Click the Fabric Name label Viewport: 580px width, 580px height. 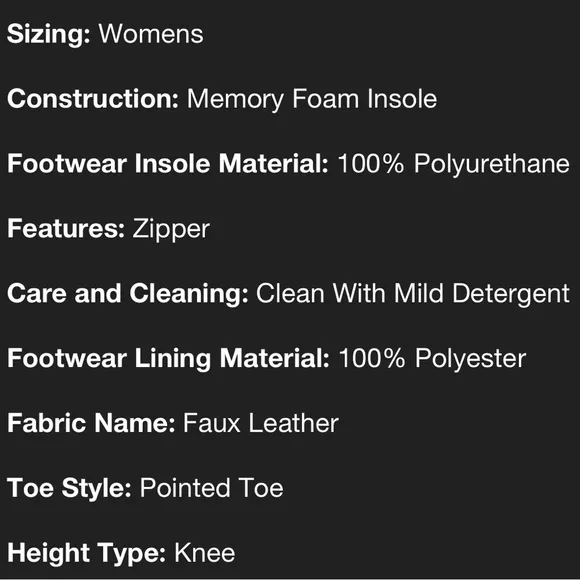(x=91, y=423)
